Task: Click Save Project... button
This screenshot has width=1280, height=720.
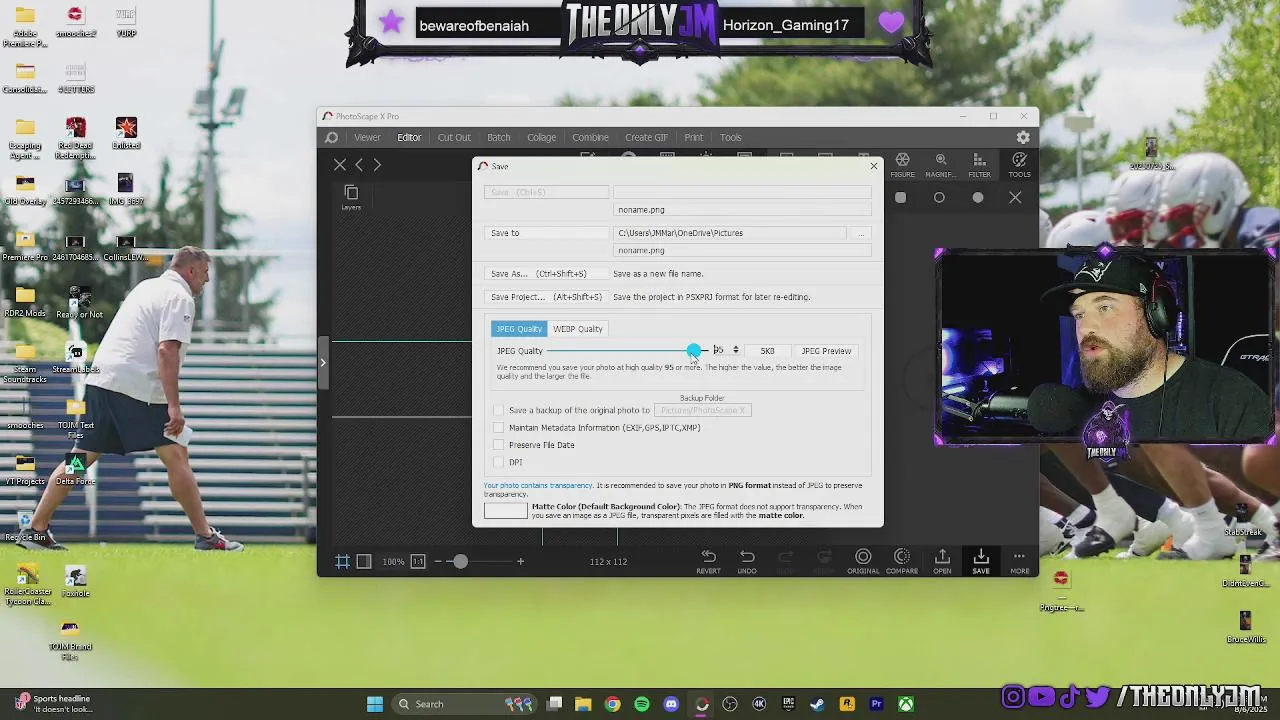Action: [x=546, y=297]
